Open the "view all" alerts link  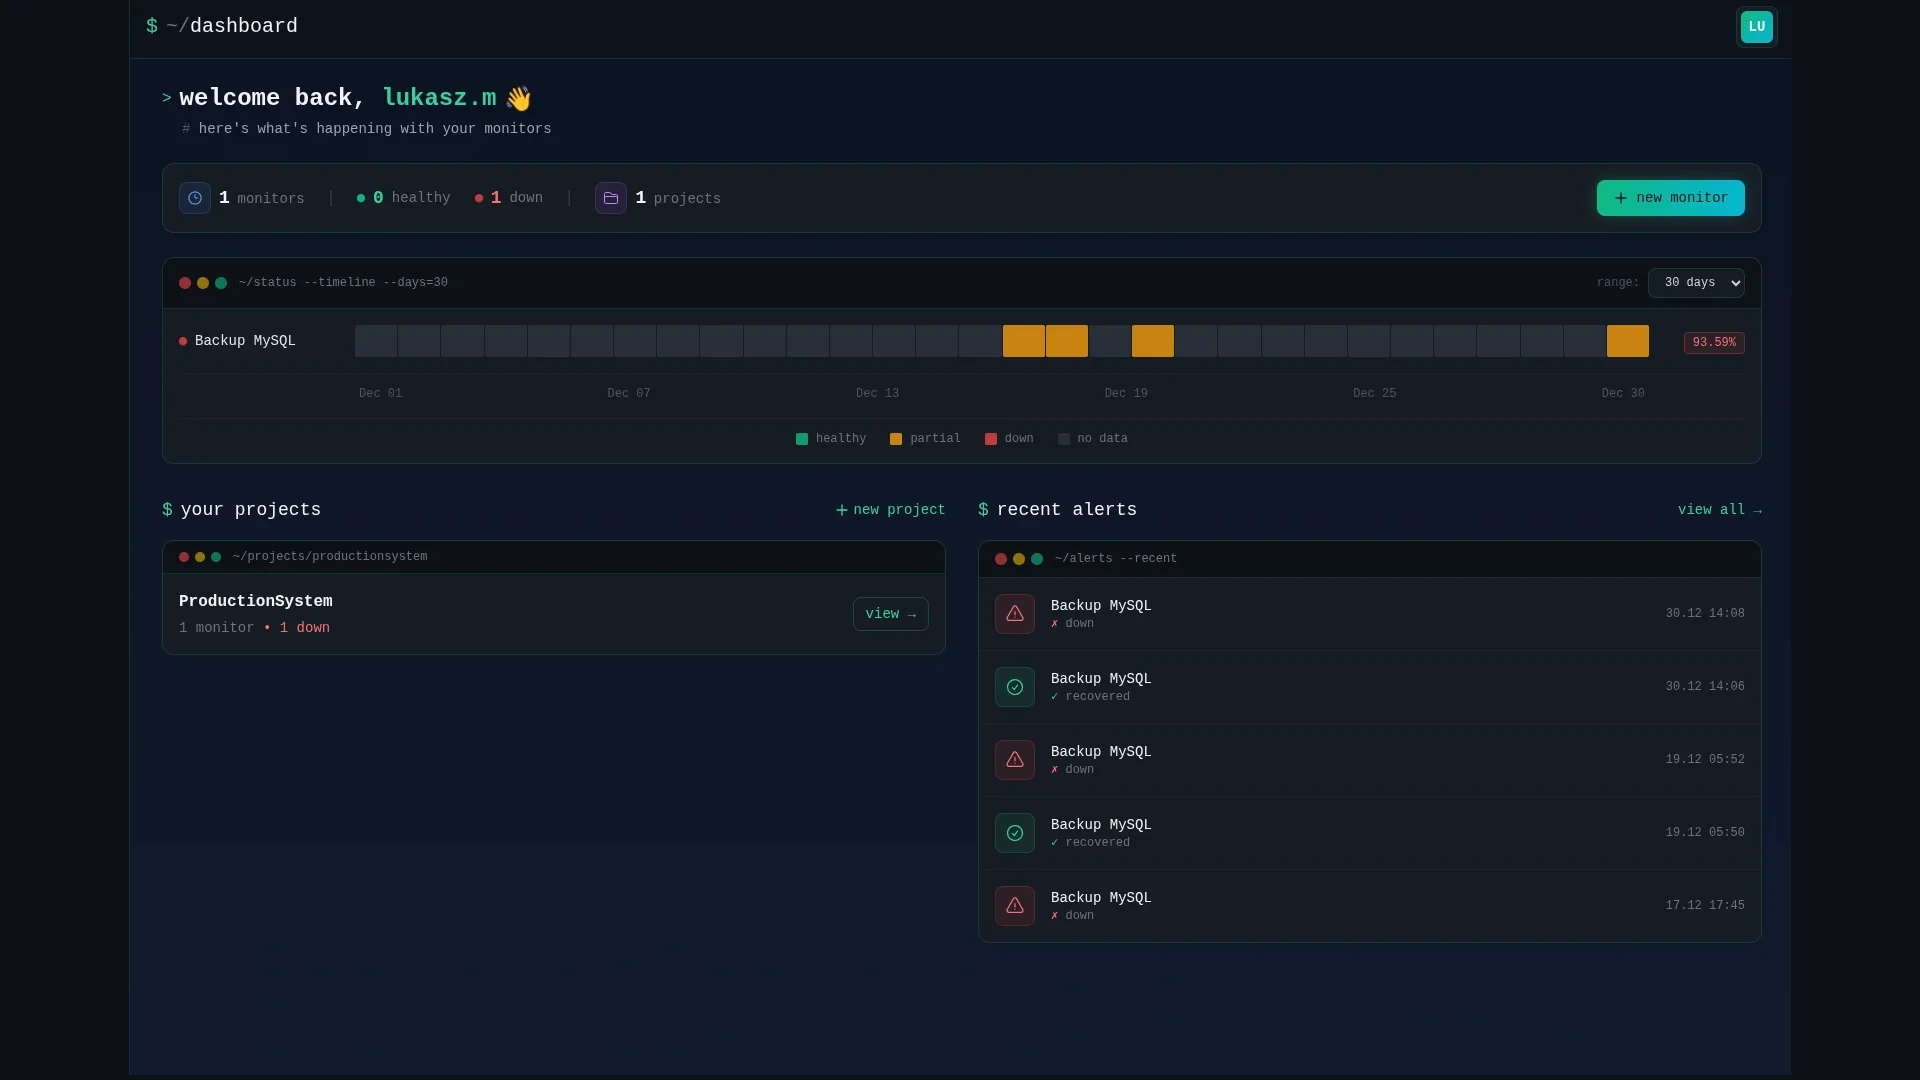click(1720, 510)
